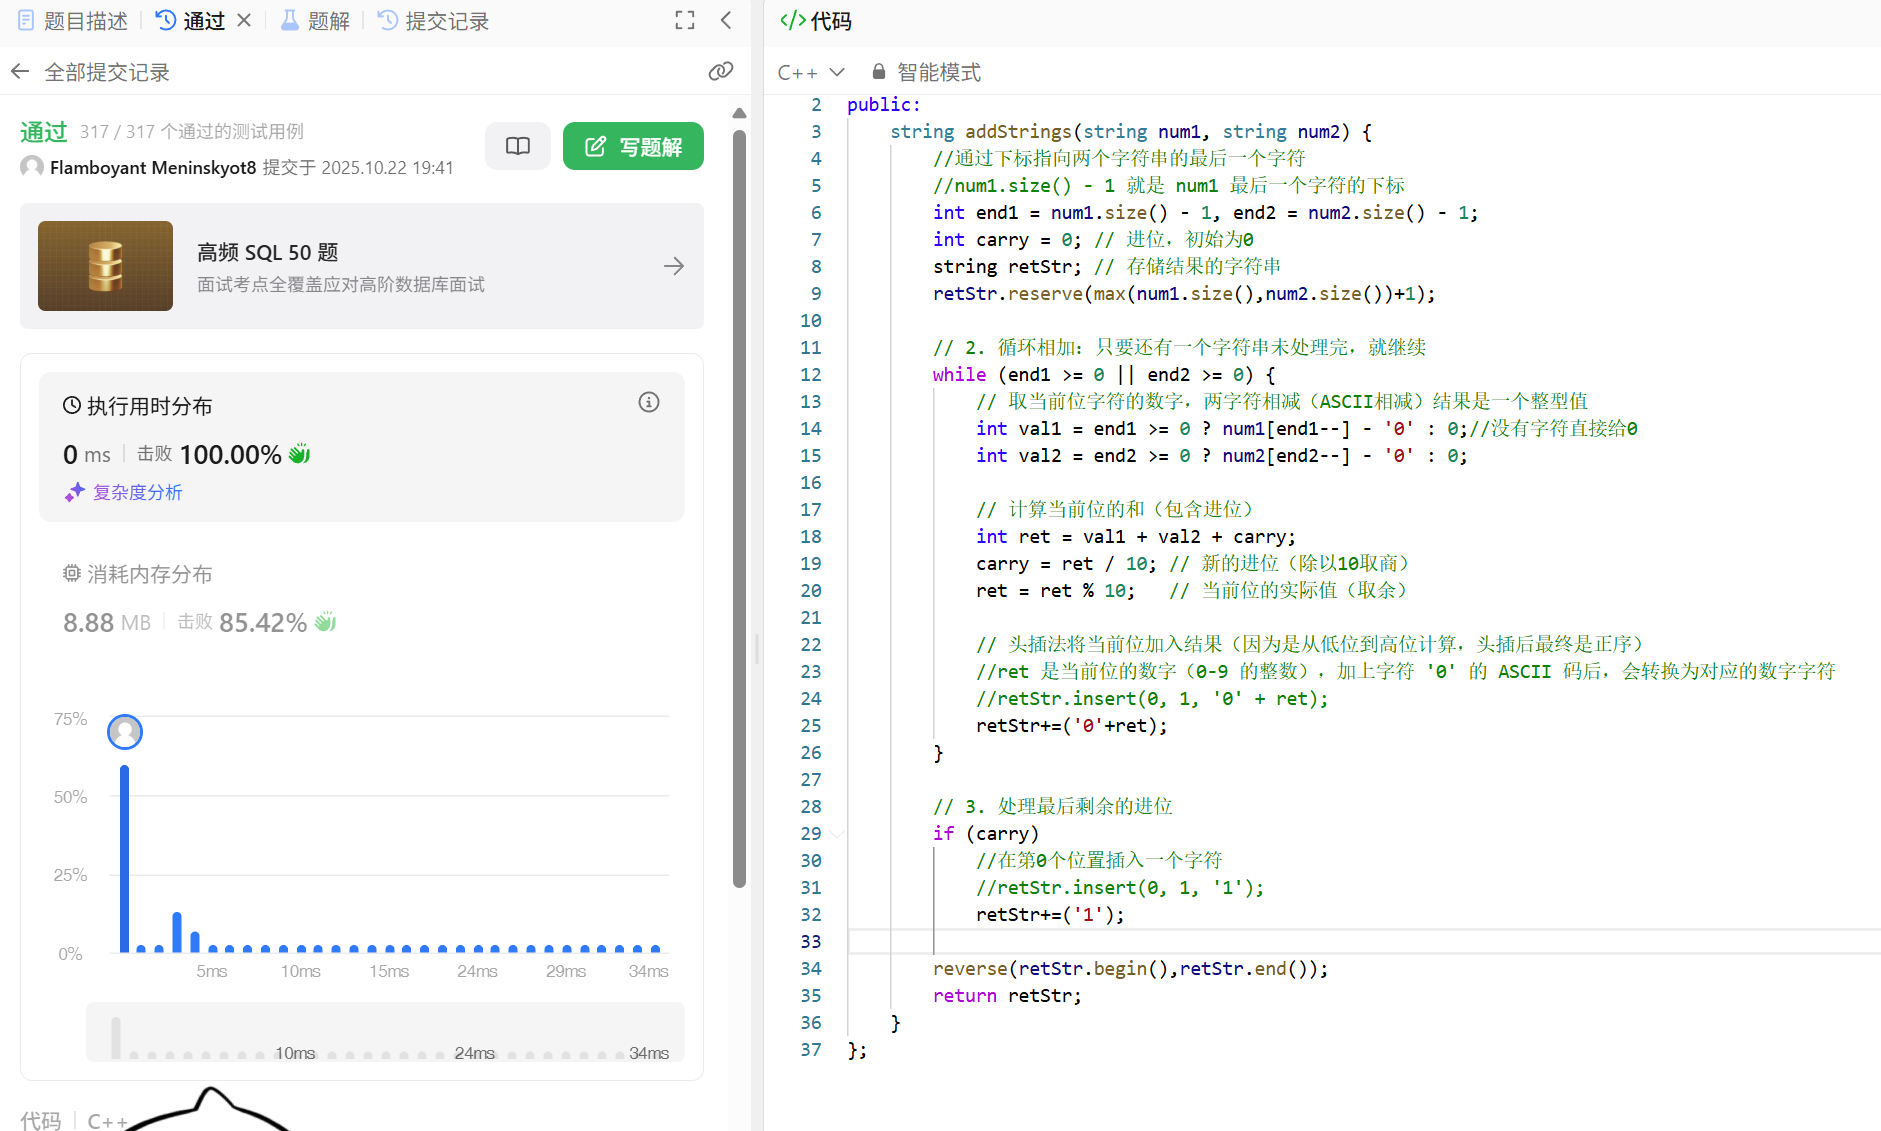Open the 题解 tab
Viewport: 1881px width, 1131px height.
(315, 21)
